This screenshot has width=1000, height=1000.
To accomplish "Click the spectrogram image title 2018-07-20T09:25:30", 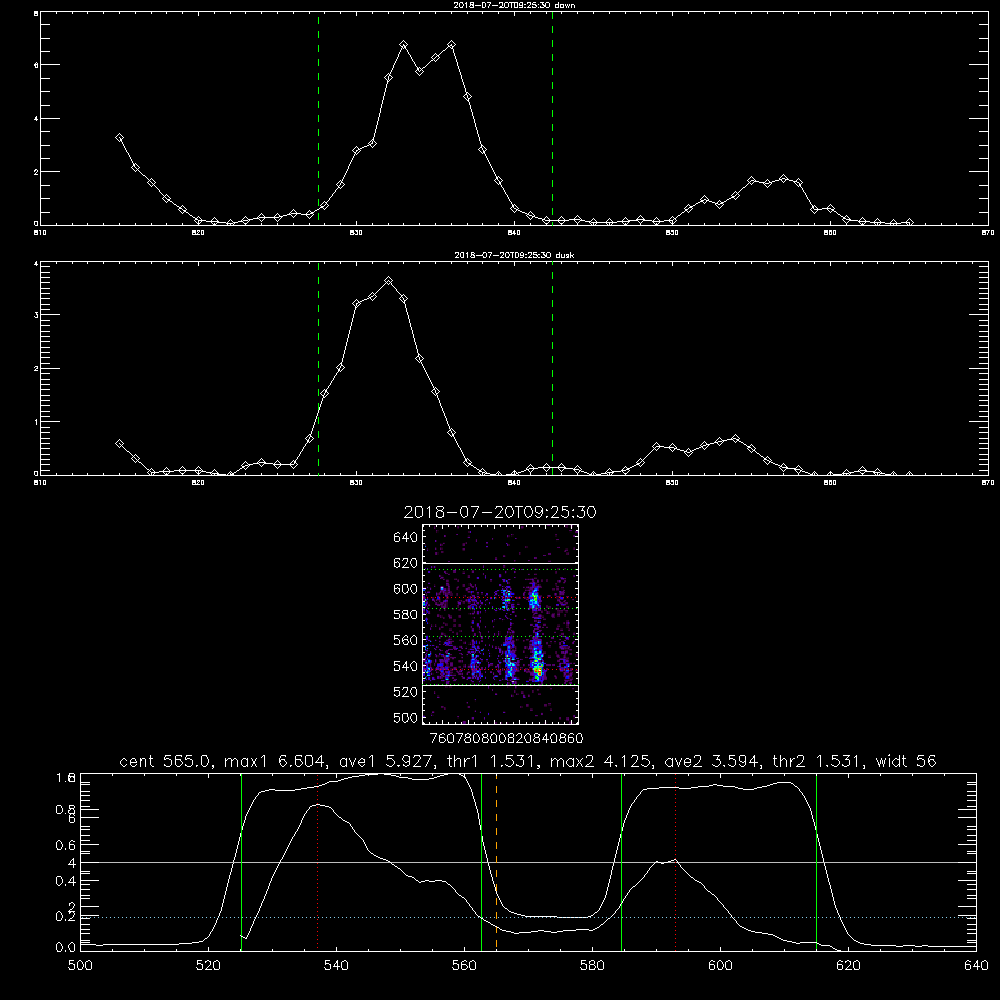I will pyautogui.click(x=500, y=512).
